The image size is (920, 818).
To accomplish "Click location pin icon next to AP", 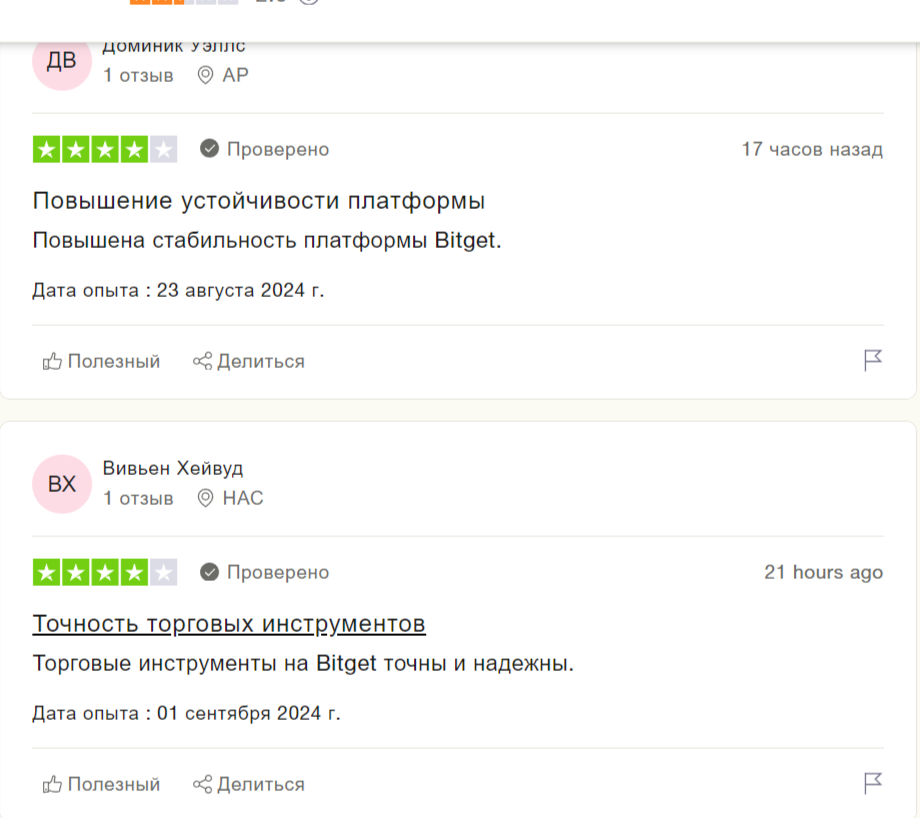I will tap(205, 75).
